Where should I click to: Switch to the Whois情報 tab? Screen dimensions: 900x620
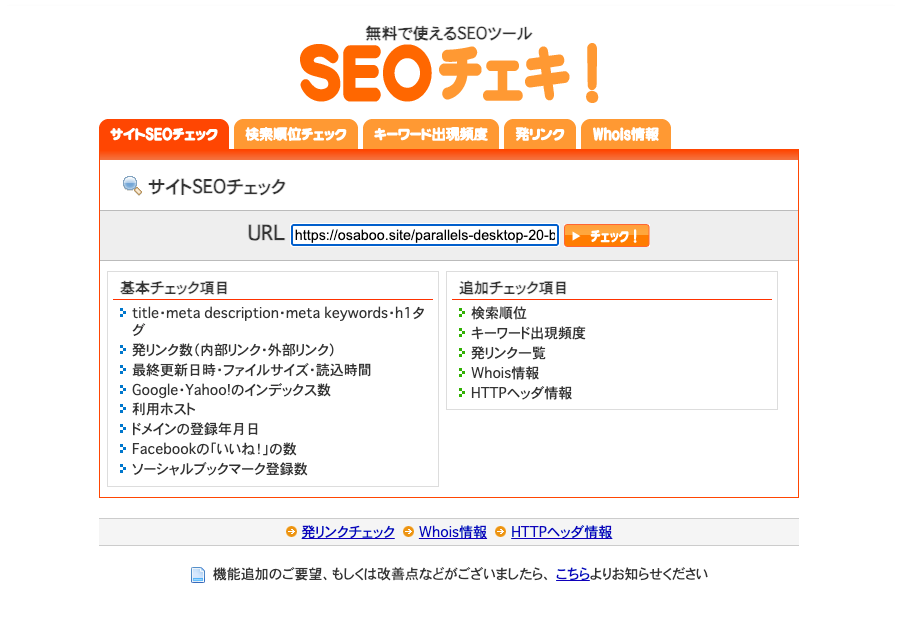point(626,134)
